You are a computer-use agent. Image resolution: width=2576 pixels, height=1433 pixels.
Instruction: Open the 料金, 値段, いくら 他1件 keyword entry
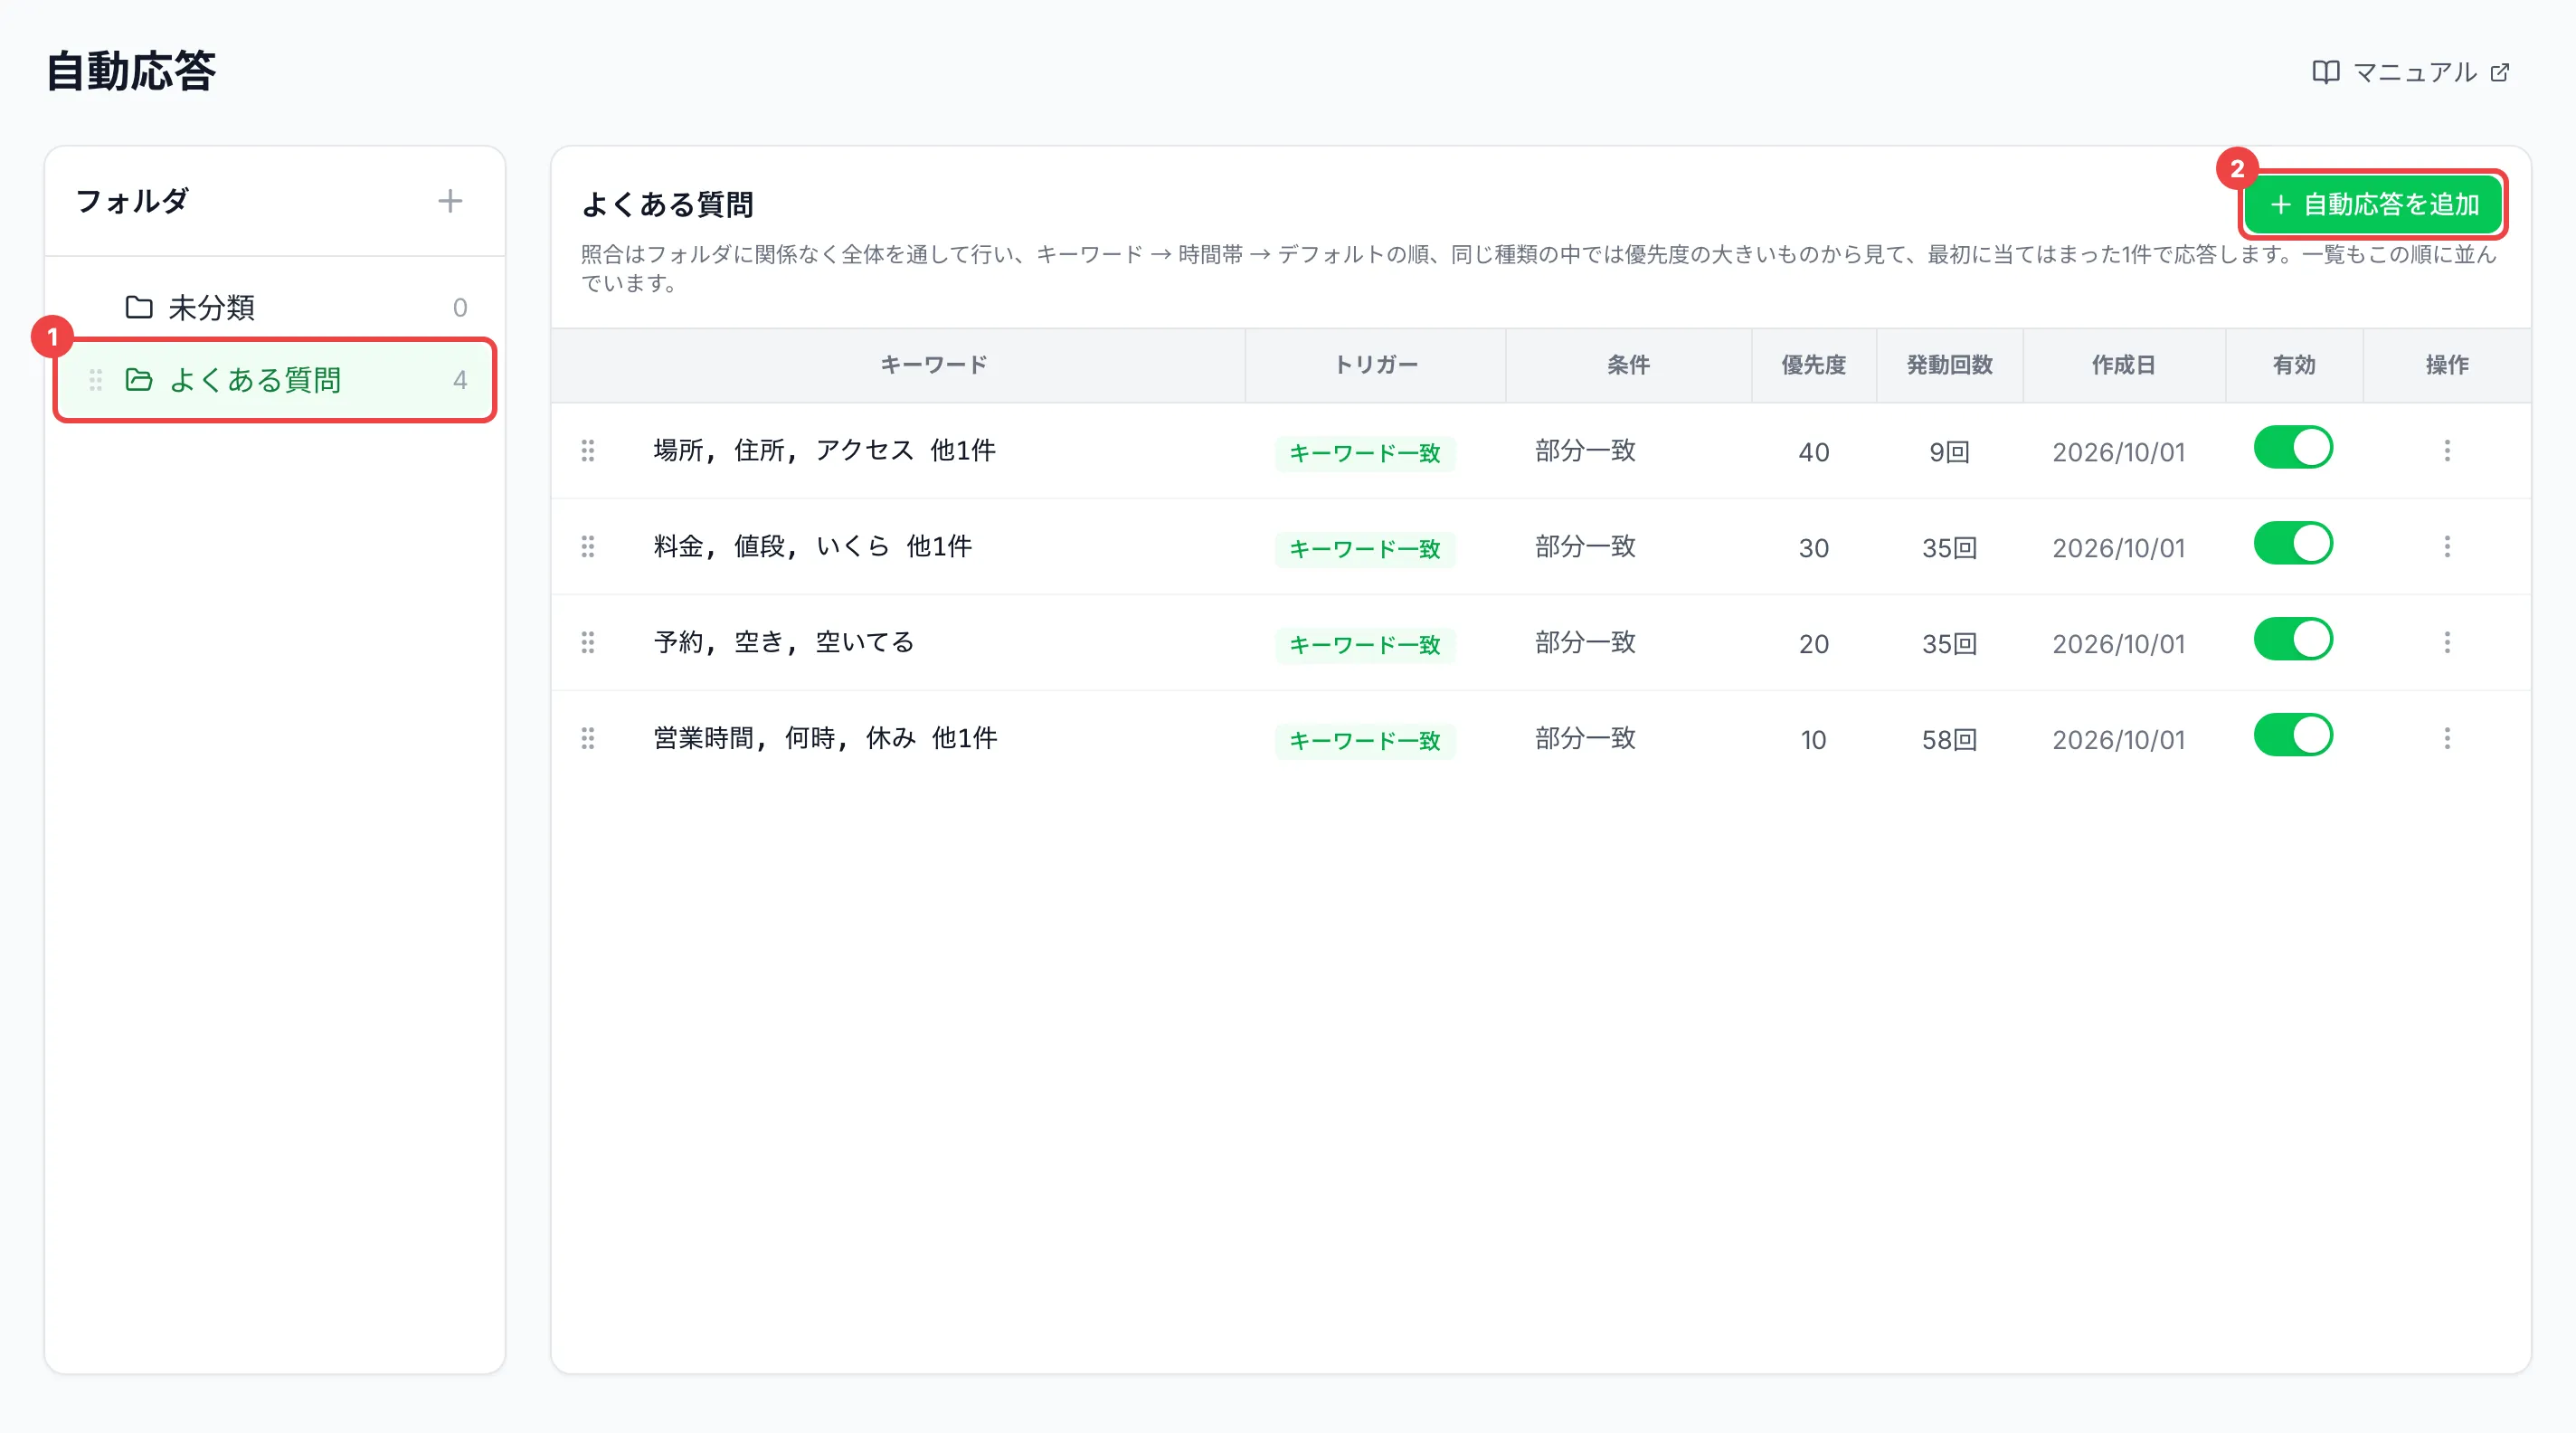pos(812,547)
